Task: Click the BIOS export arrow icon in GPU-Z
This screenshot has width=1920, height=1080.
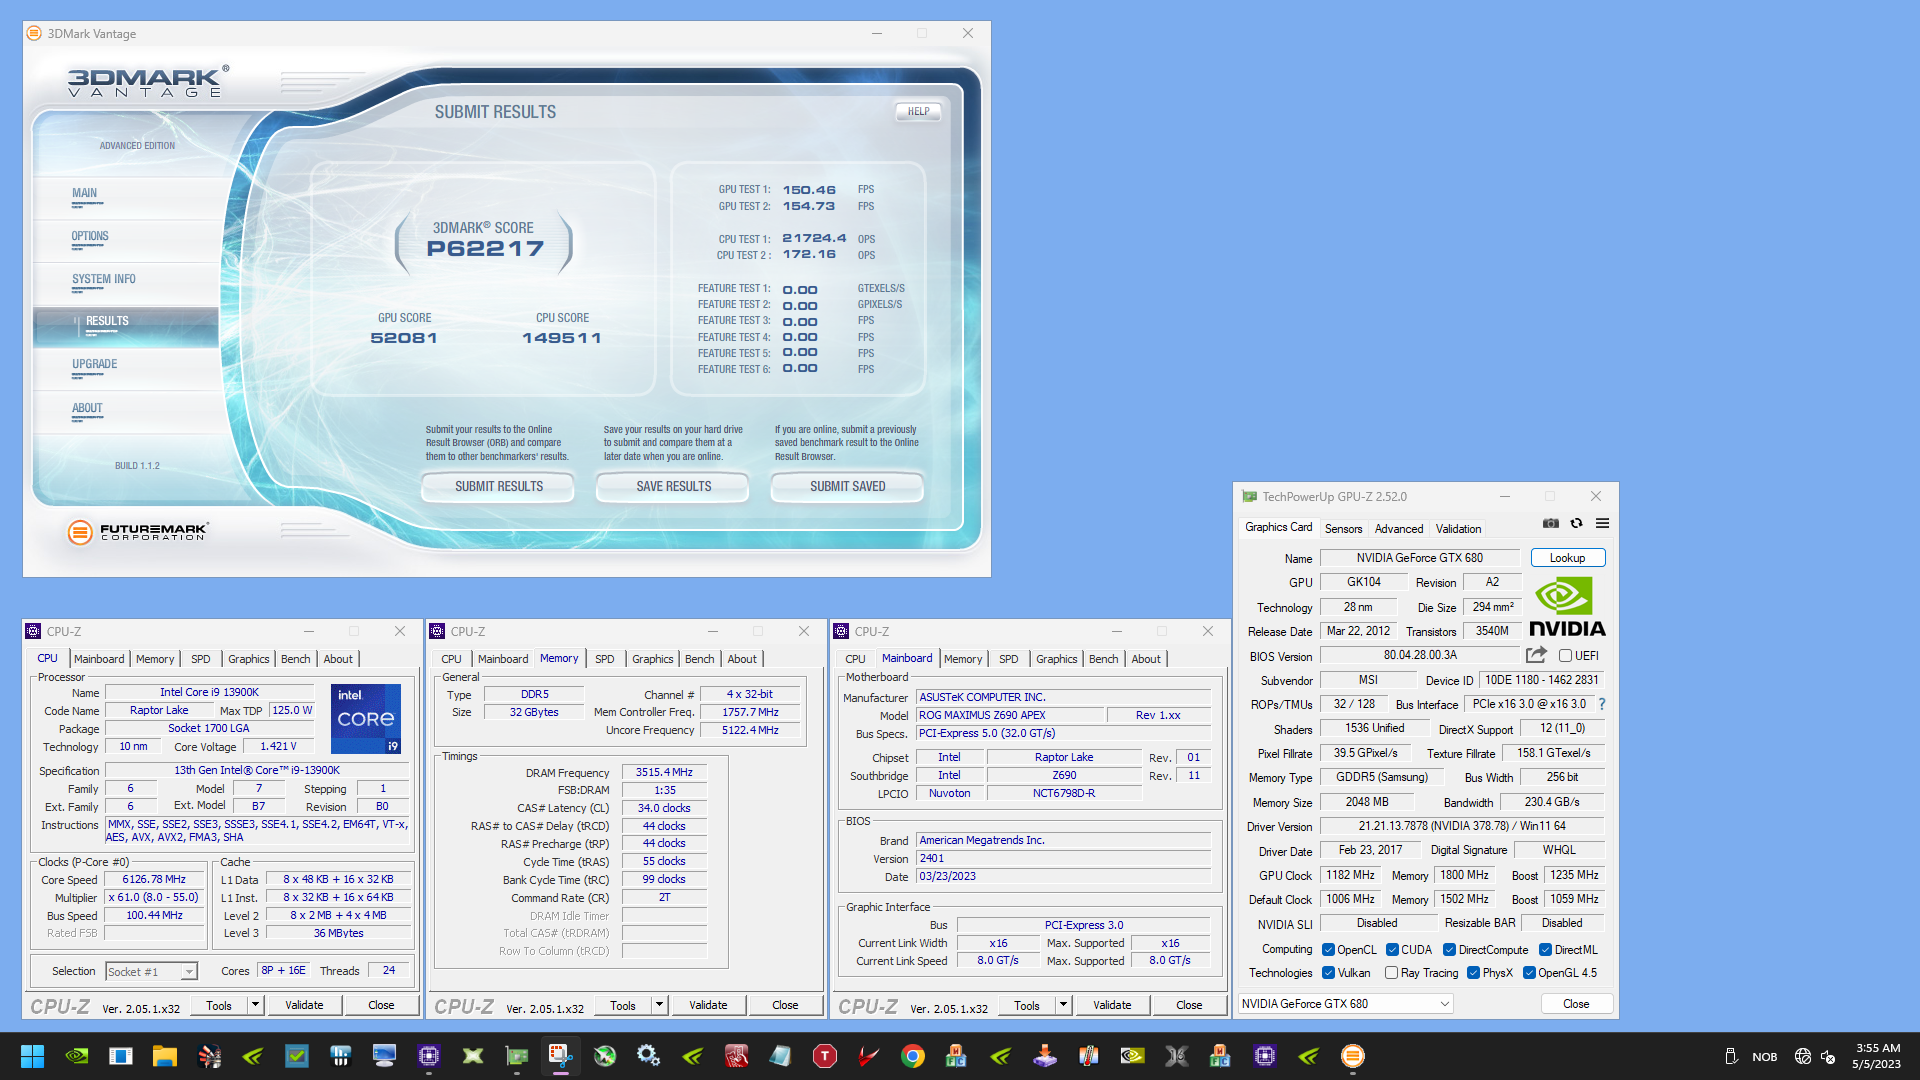Action: (1536, 655)
